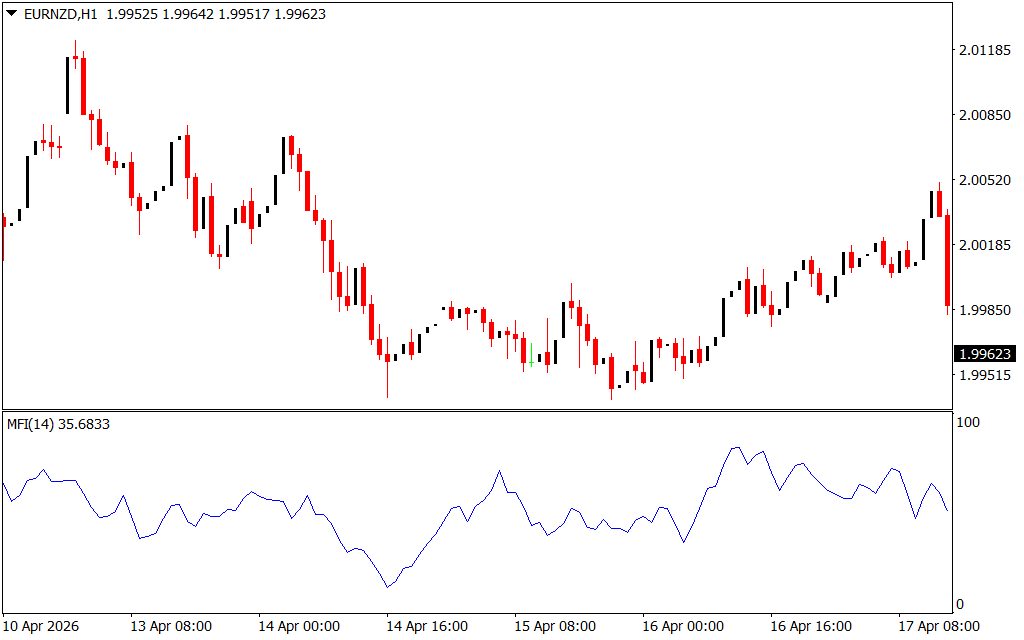Click the green doji candlestick on the chart
The image size is (1024, 640).
coord(532,355)
